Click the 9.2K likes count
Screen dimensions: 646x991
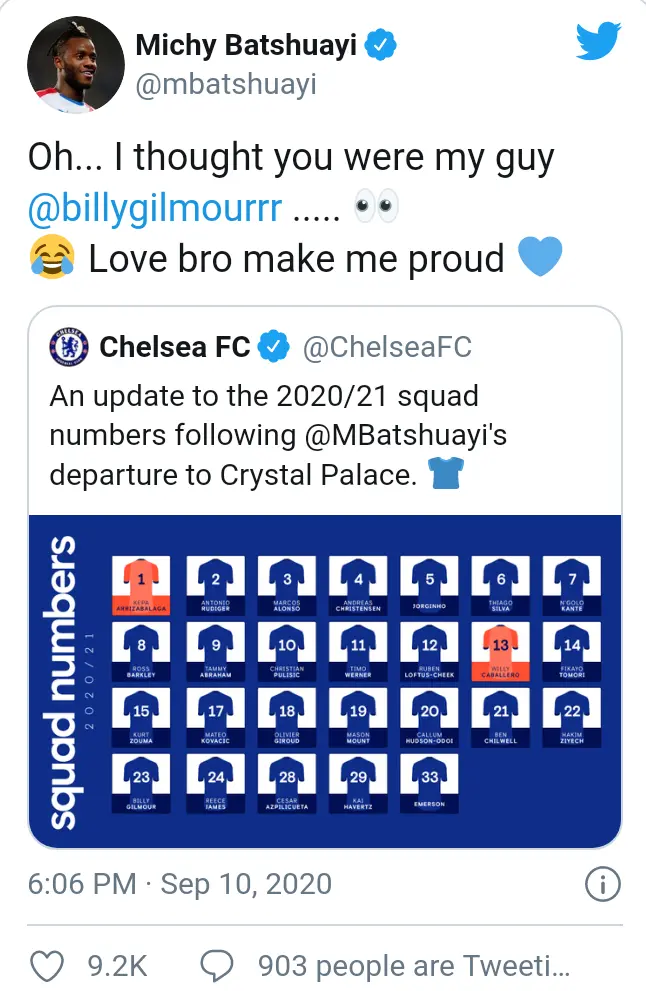point(118,964)
